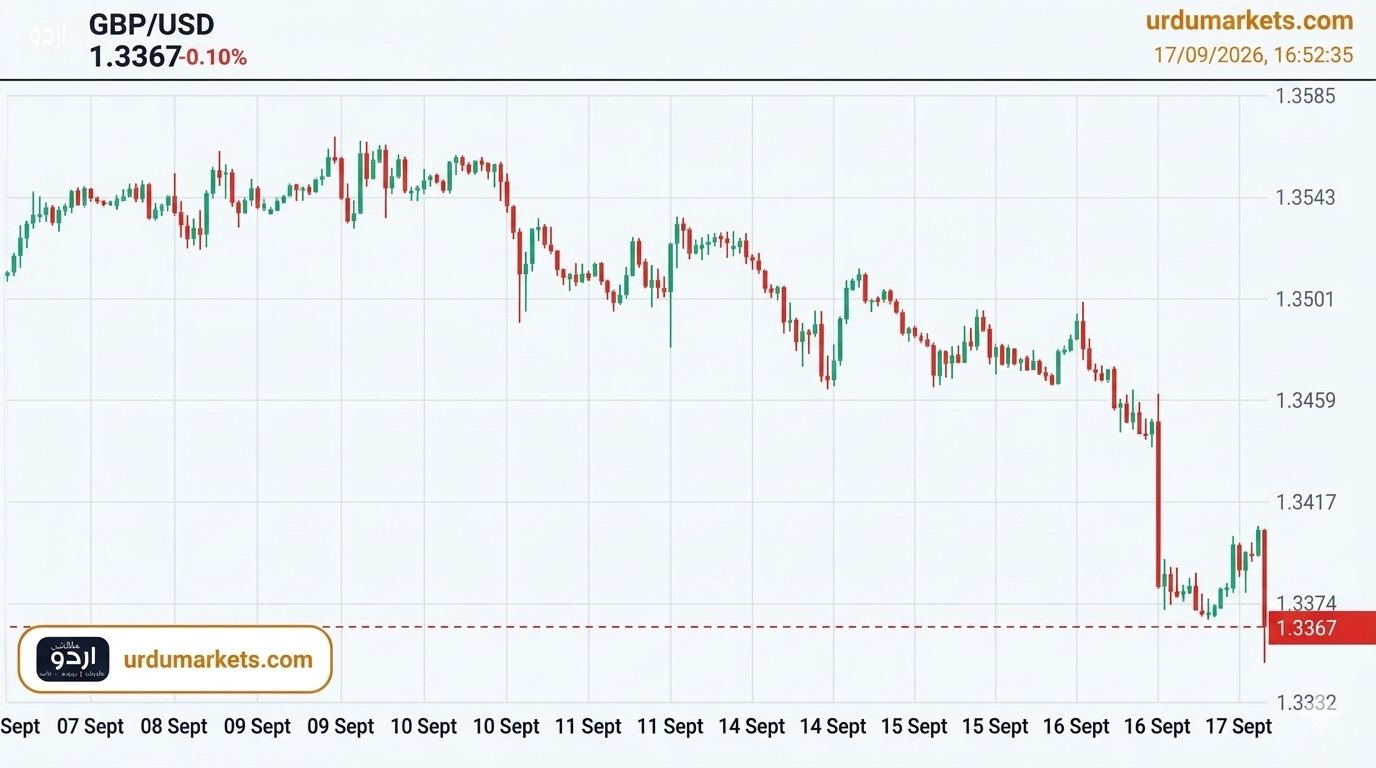The width and height of the screenshot is (1376, 768).
Task: Click the 08 Sept date marker
Action: [x=174, y=727]
